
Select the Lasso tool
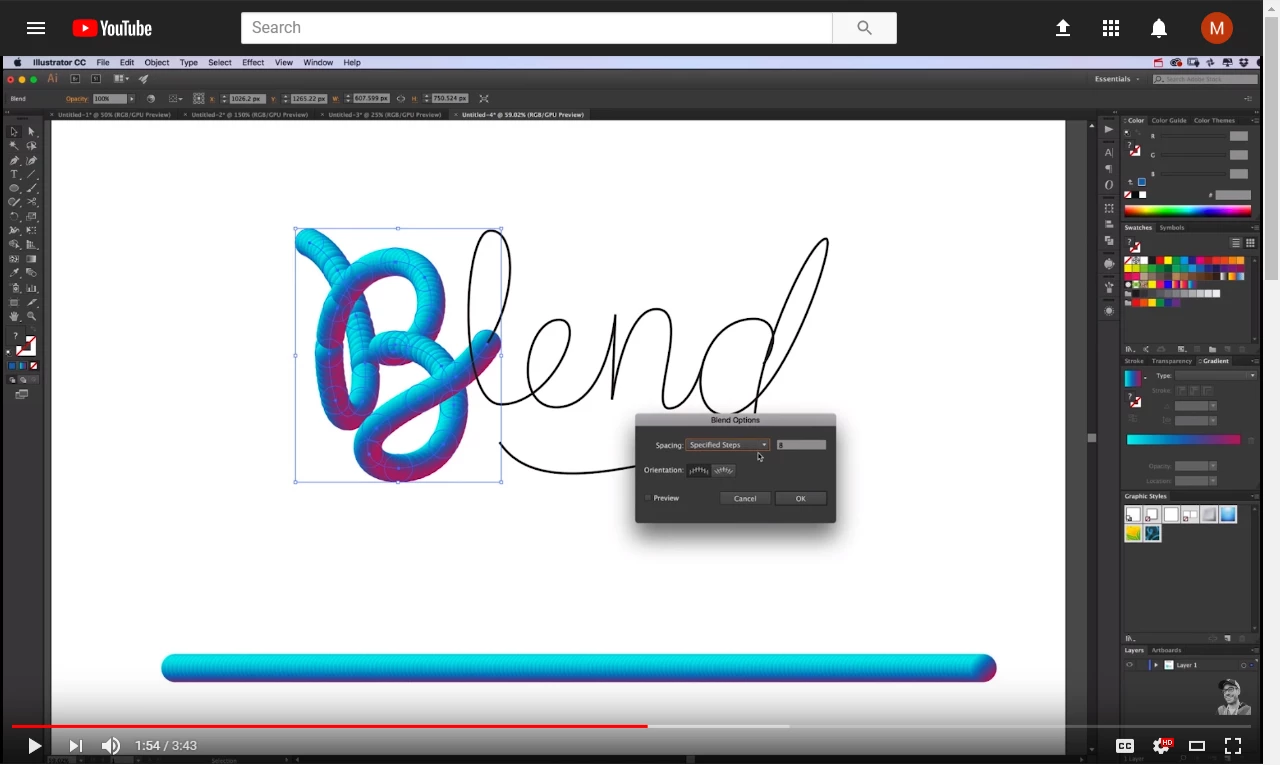click(31, 146)
